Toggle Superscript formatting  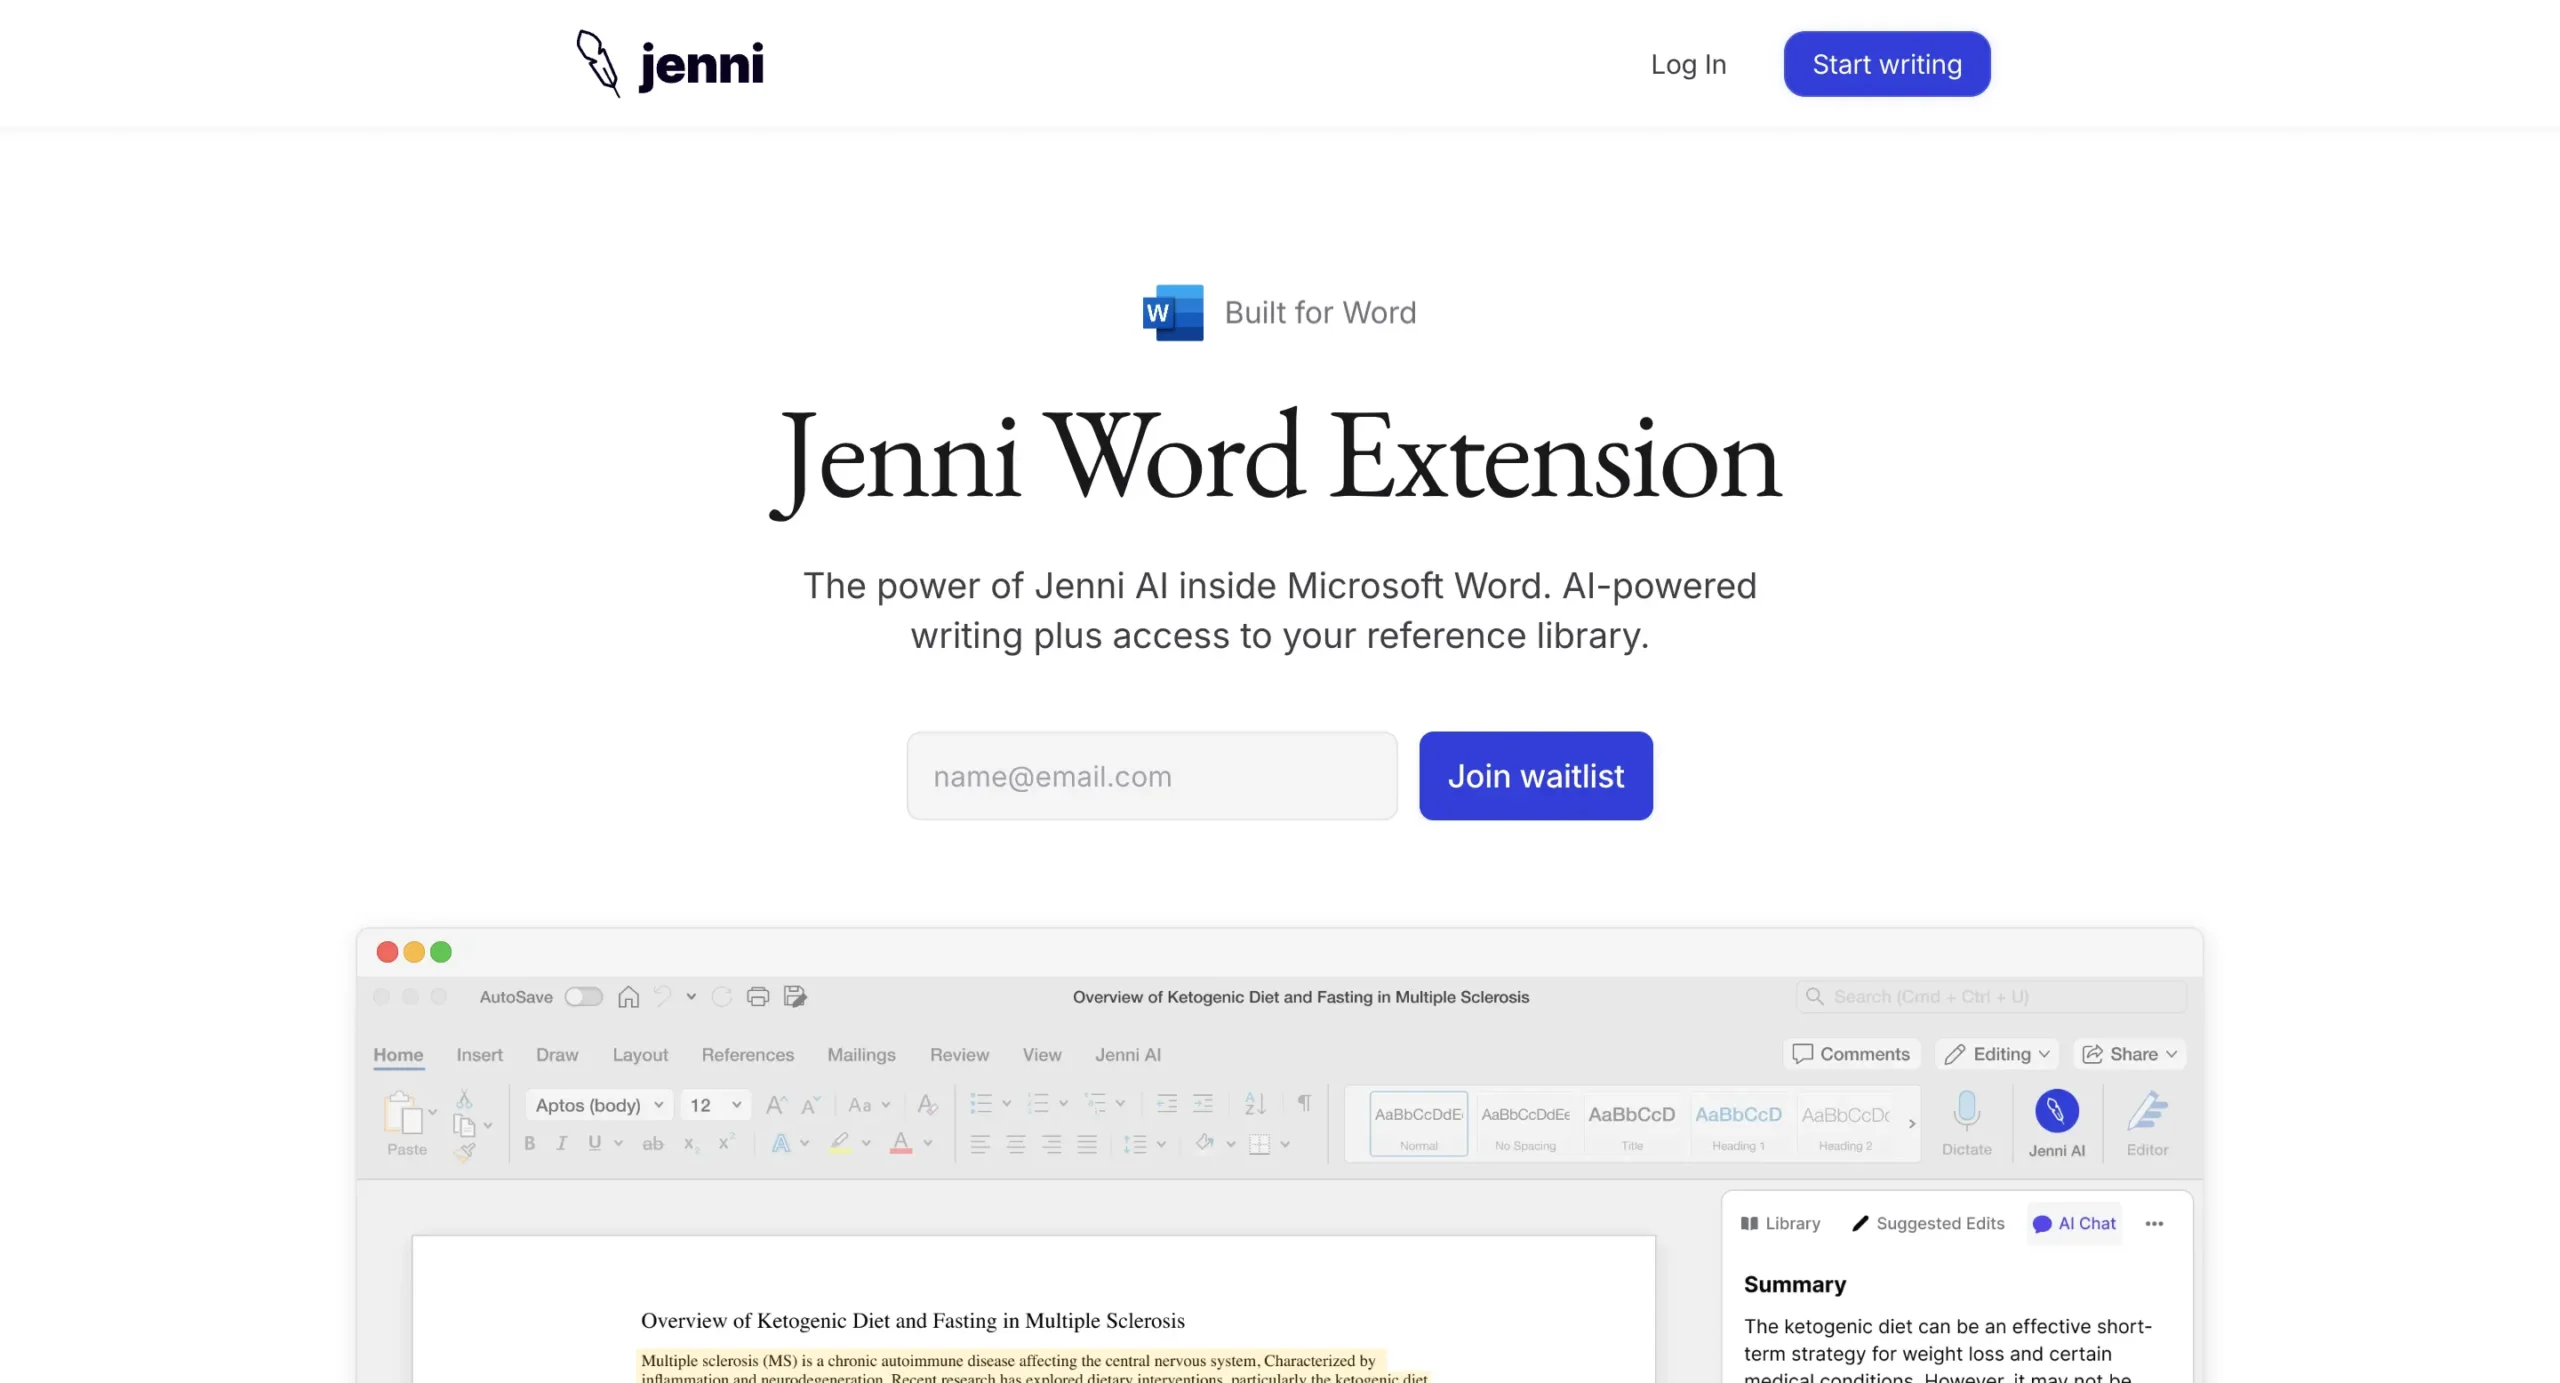[x=726, y=1142]
